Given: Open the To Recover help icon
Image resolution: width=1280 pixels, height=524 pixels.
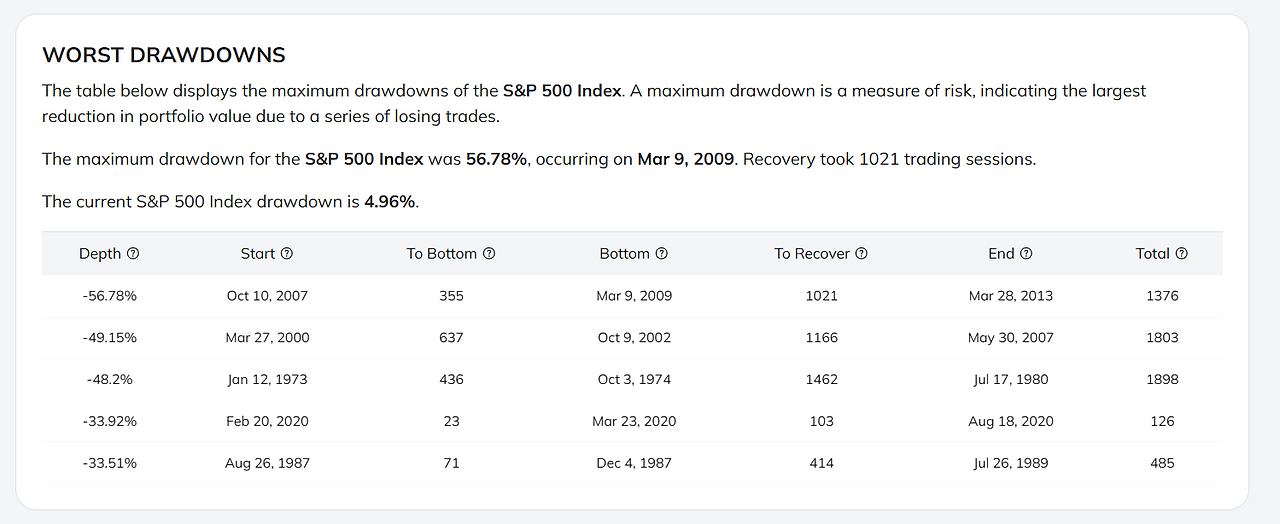Looking at the screenshot, I should [x=861, y=254].
